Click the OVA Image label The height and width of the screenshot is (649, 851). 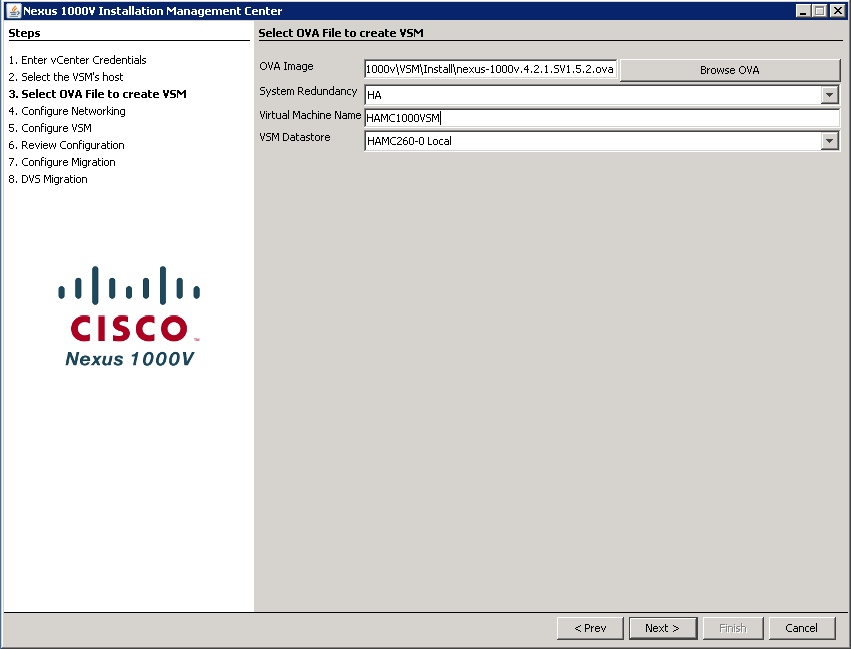coord(287,66)
